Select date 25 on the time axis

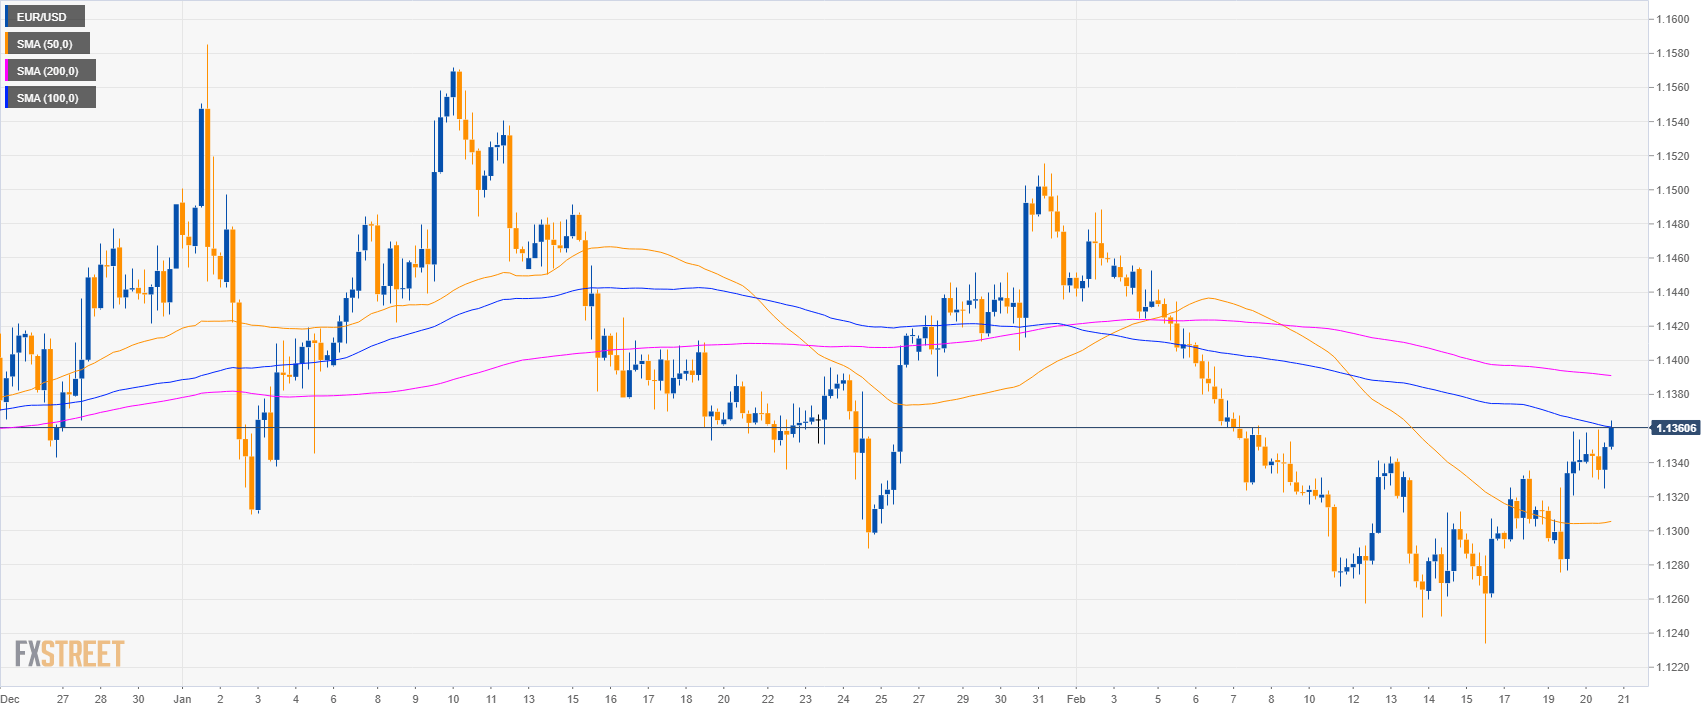click(881, 699)
